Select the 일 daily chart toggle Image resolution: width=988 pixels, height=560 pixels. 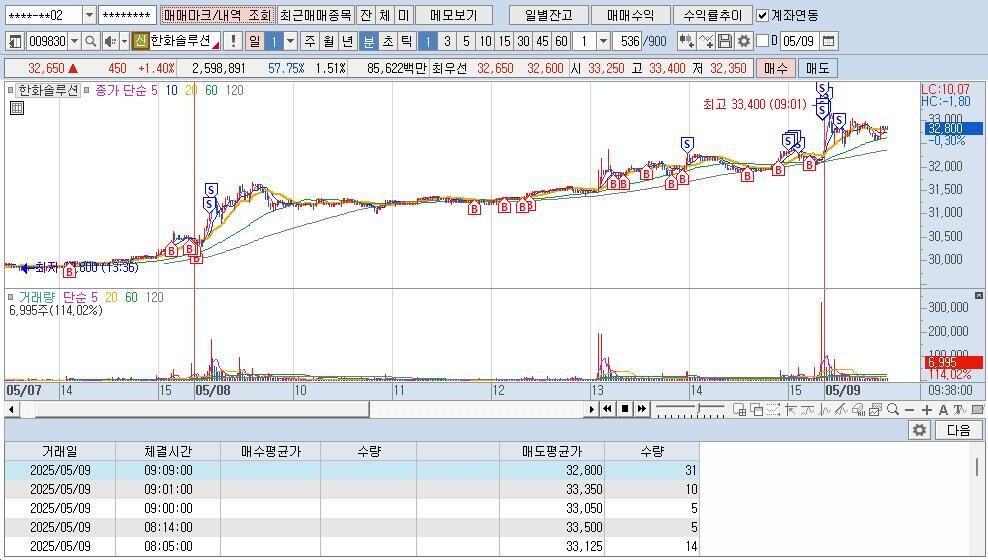click(x=254, y=41)
